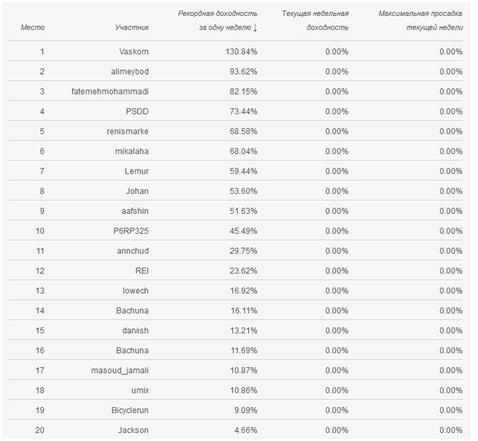Select participant renismarke
478x441 pixels.
(x=128, y=131)
